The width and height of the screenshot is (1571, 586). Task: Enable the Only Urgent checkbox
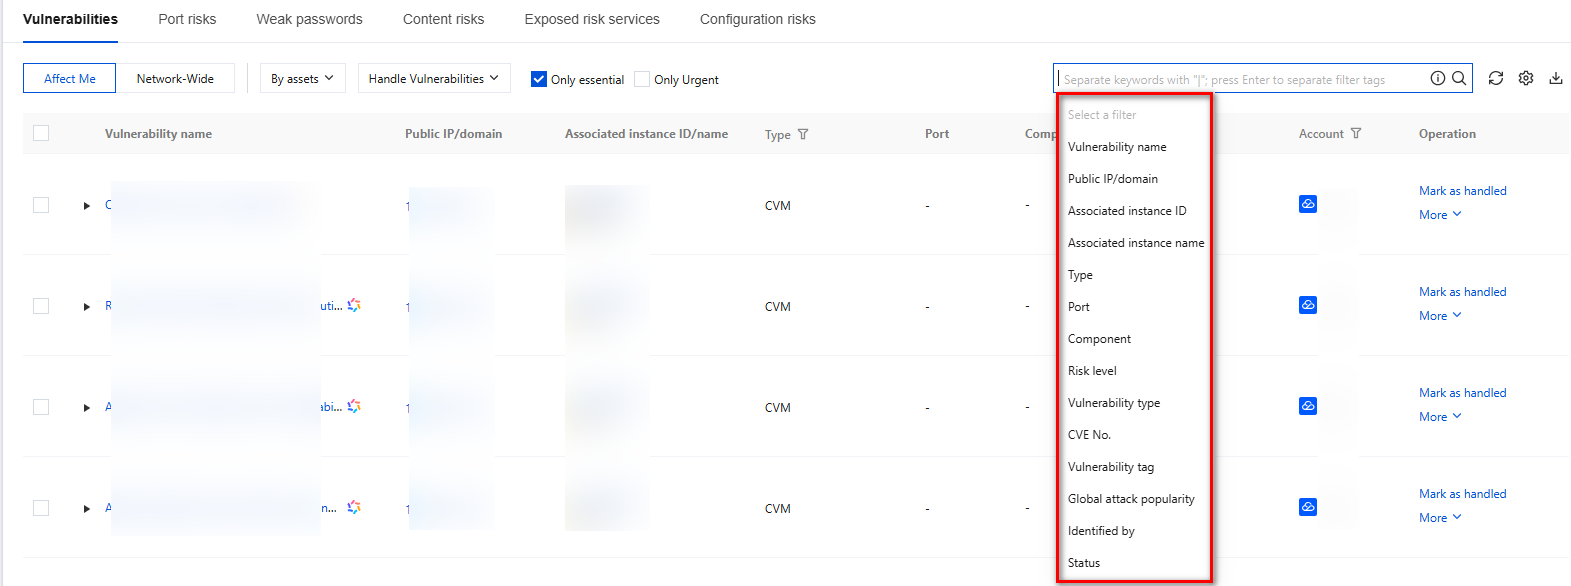click(x=642, y=79)
